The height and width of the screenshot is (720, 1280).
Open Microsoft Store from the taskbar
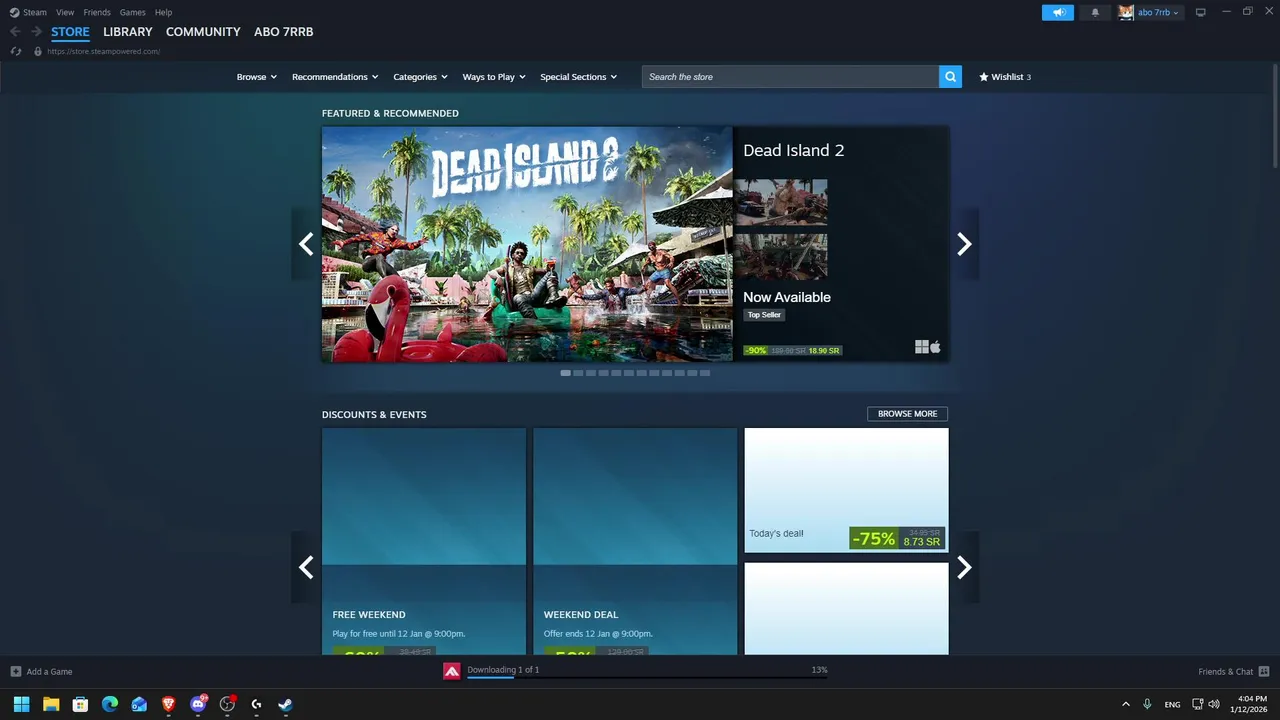81,704
